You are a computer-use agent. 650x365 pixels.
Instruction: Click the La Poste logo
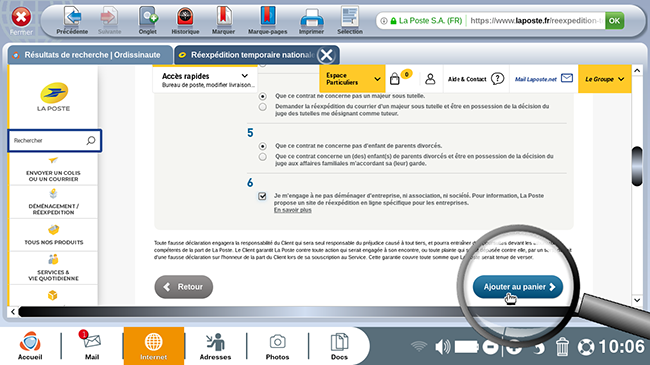coord(53,97)
